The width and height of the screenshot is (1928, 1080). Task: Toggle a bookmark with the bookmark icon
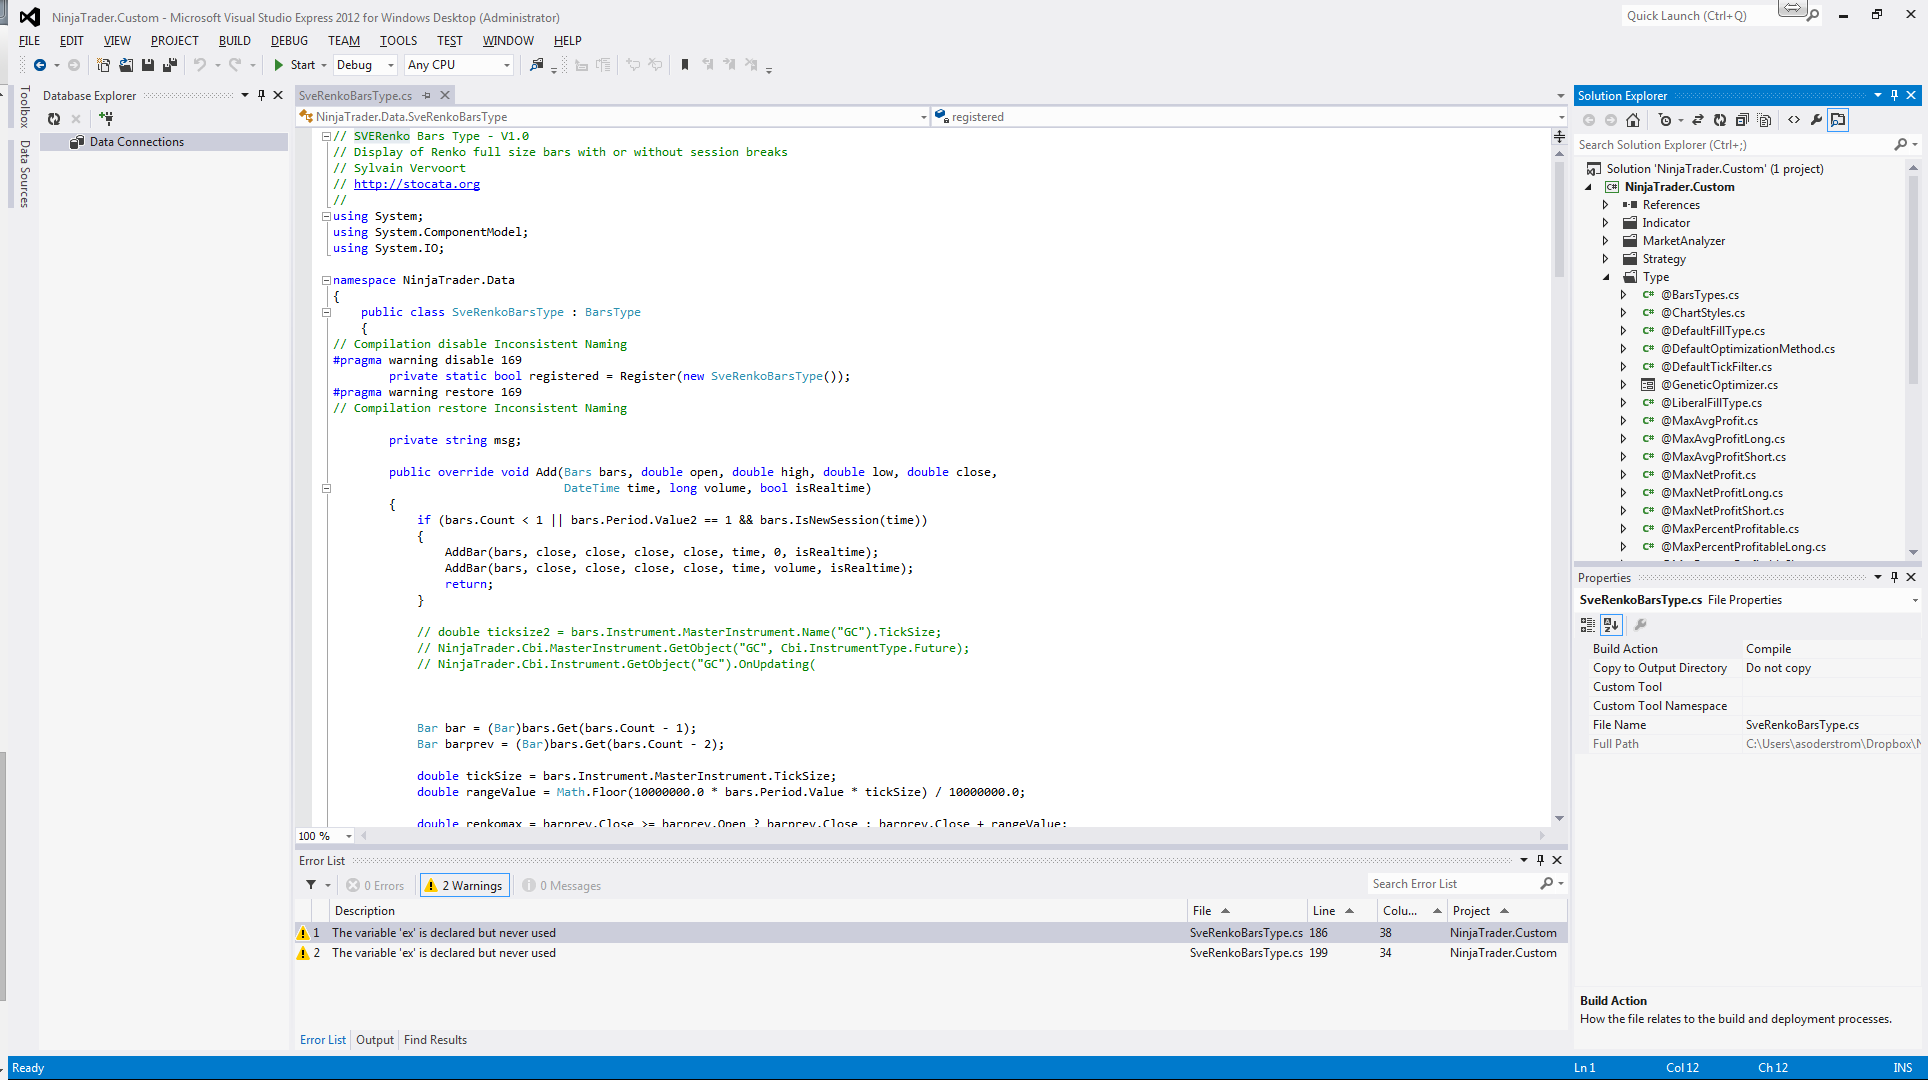pos(685,65)
